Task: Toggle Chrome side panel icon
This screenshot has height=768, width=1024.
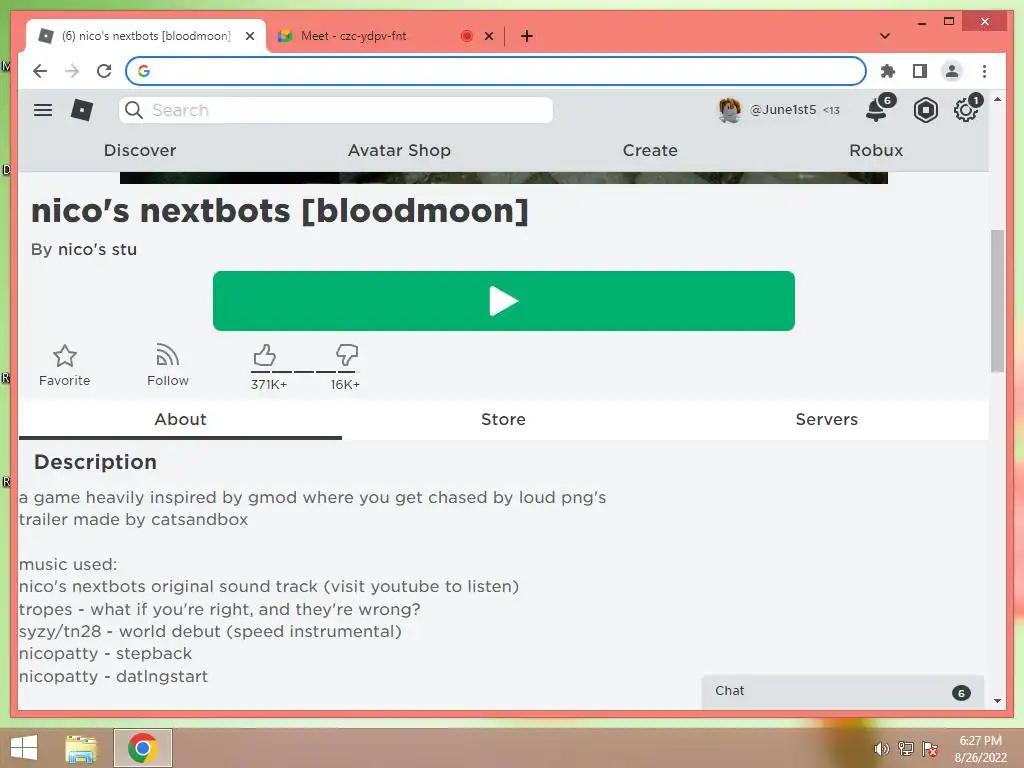Action: [920, 71]
